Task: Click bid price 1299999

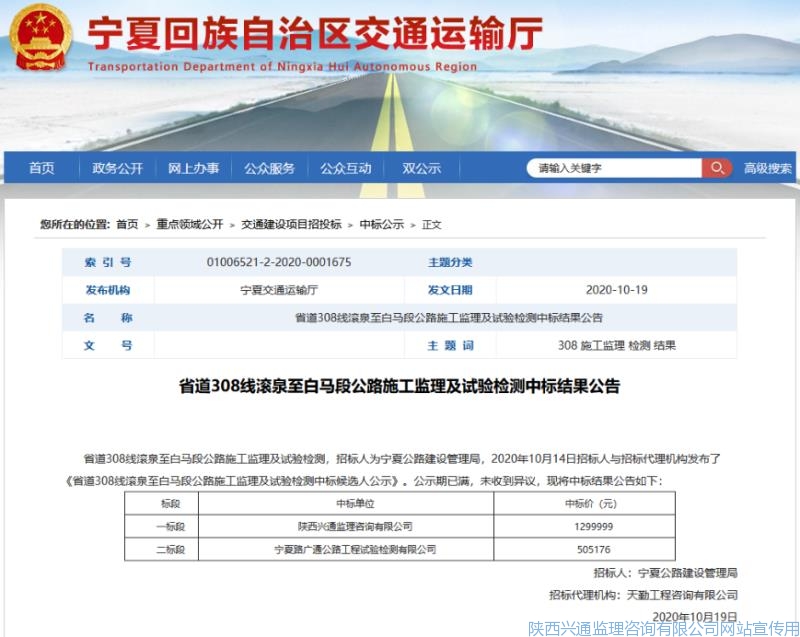Action: 593,526
